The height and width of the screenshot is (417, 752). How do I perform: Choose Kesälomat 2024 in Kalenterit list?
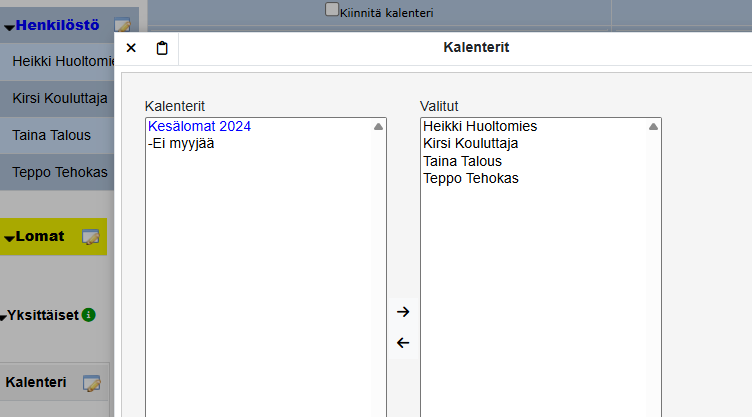(199, 127)
